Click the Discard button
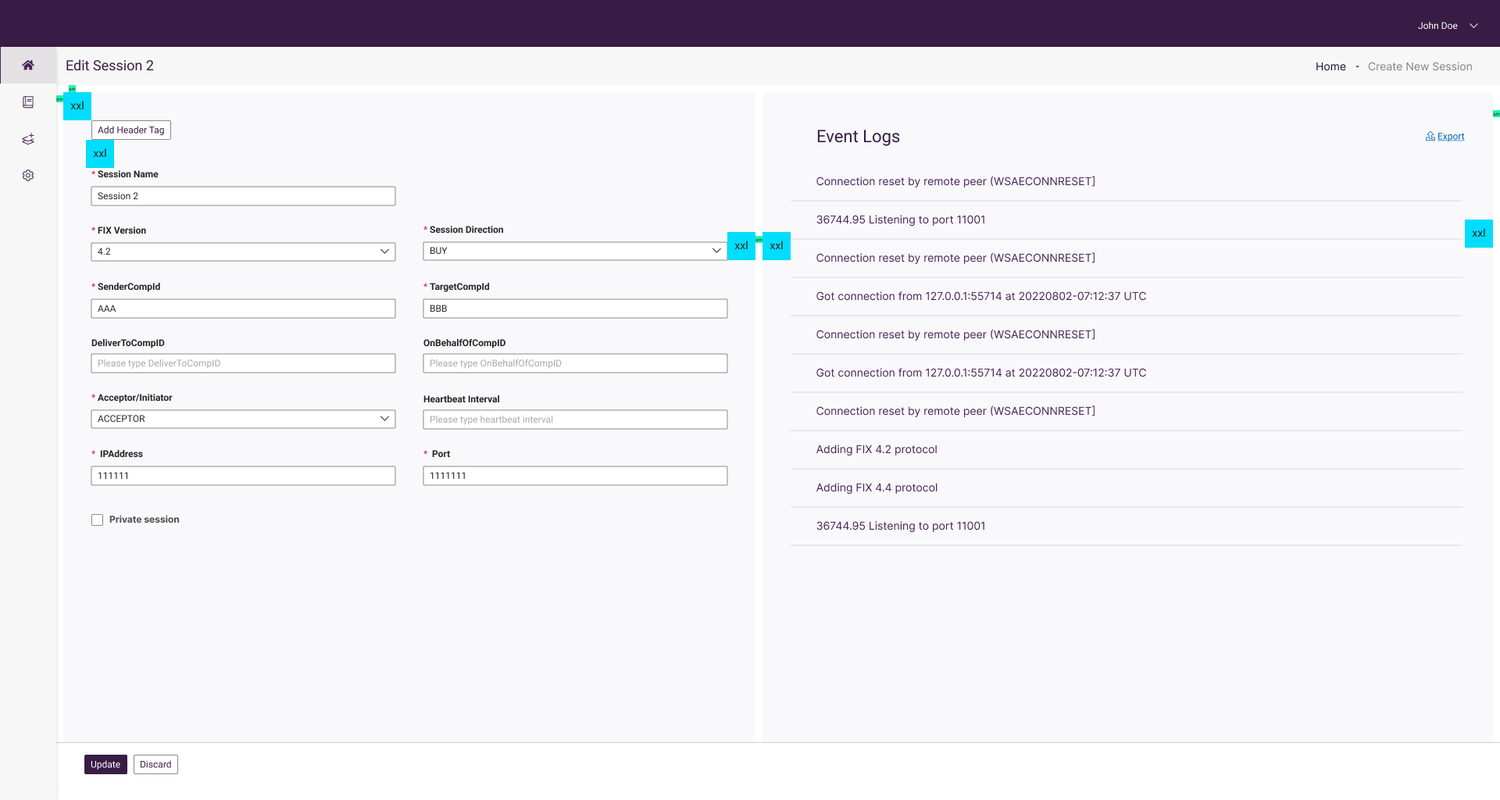The width and height of the screenshot is (1500, 800). pos(155,765)
